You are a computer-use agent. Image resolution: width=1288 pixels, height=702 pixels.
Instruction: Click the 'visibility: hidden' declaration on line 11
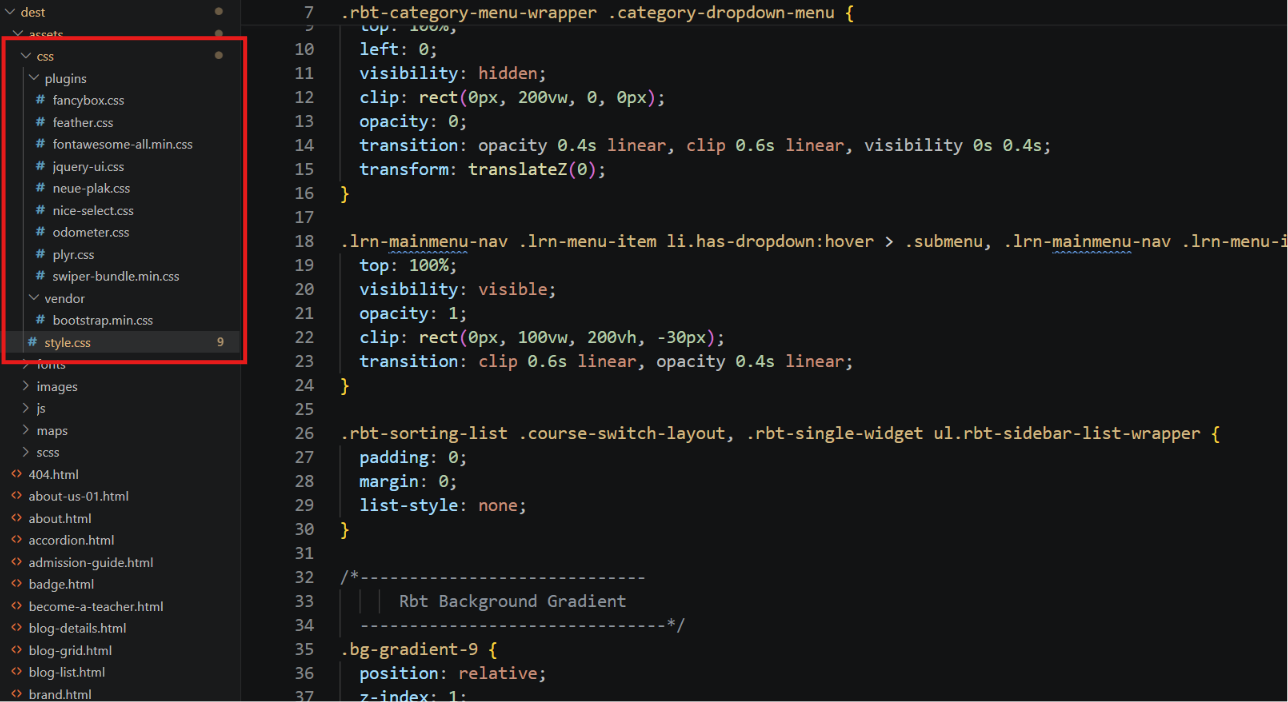[454, 73]
